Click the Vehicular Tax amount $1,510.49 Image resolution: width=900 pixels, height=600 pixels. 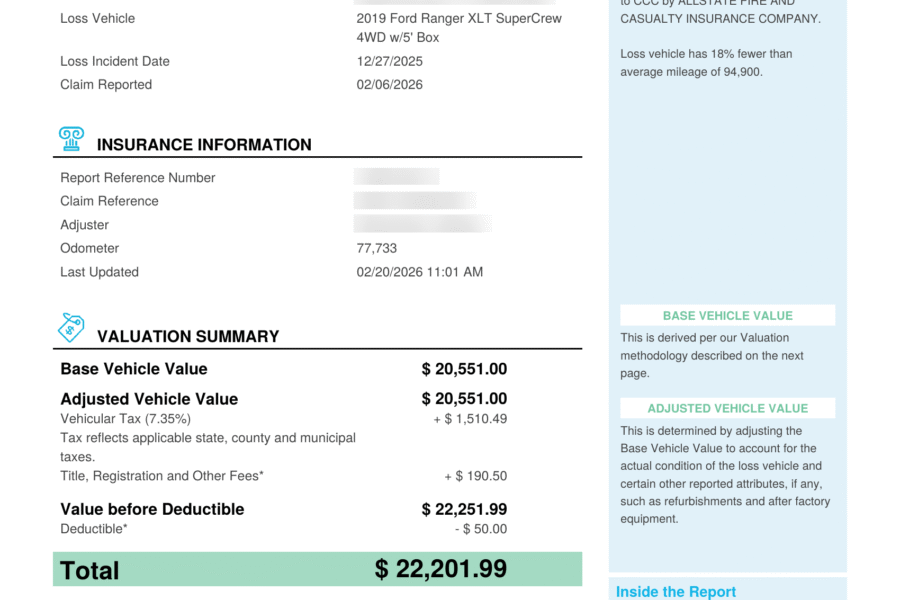tap(469, 419)
